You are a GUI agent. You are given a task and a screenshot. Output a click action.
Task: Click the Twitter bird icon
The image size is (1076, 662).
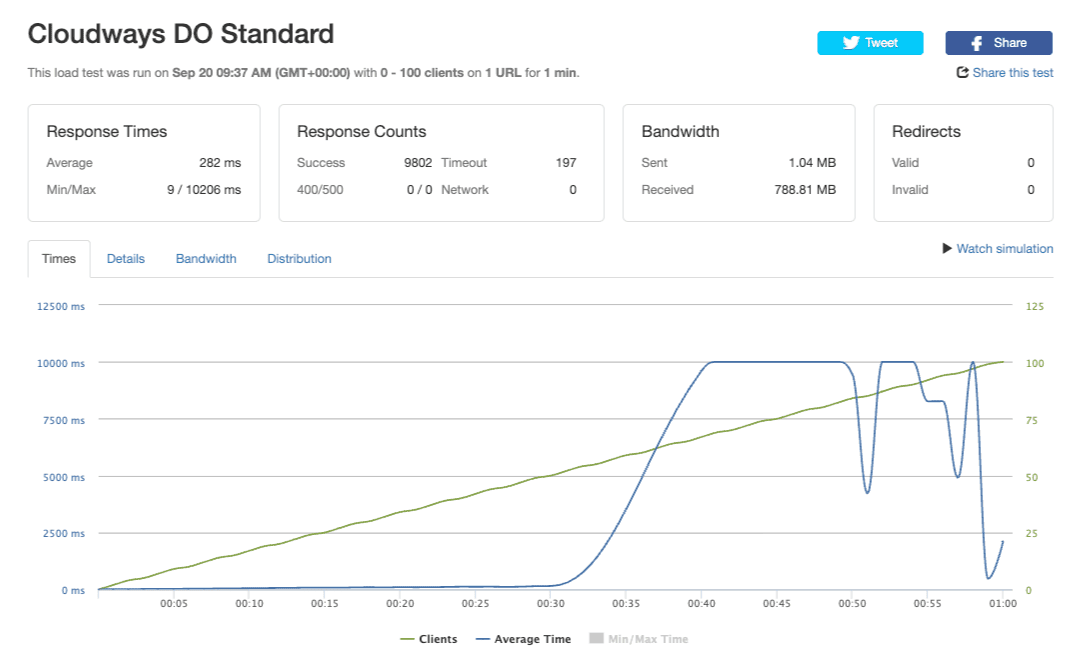pyautogui.click(x=851, y=43)
